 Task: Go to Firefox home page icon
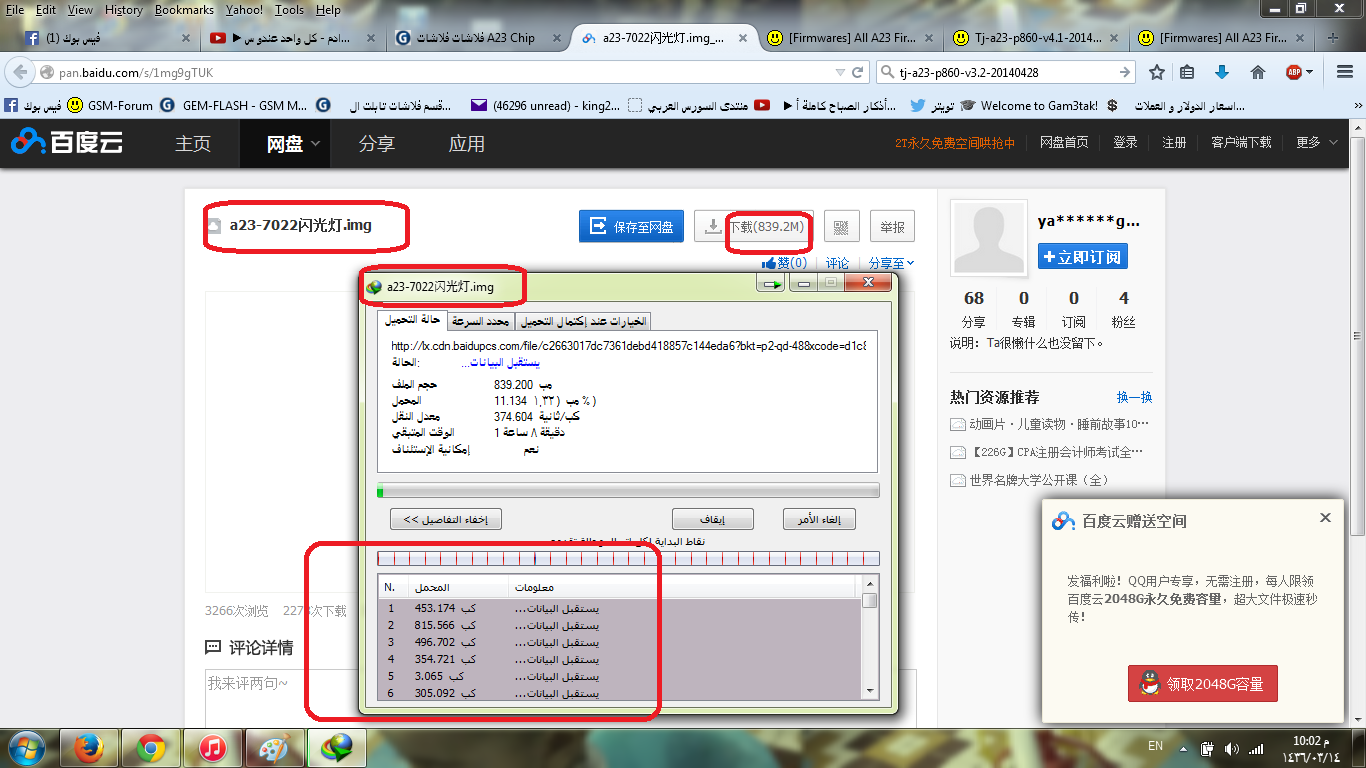[1258, 72]
